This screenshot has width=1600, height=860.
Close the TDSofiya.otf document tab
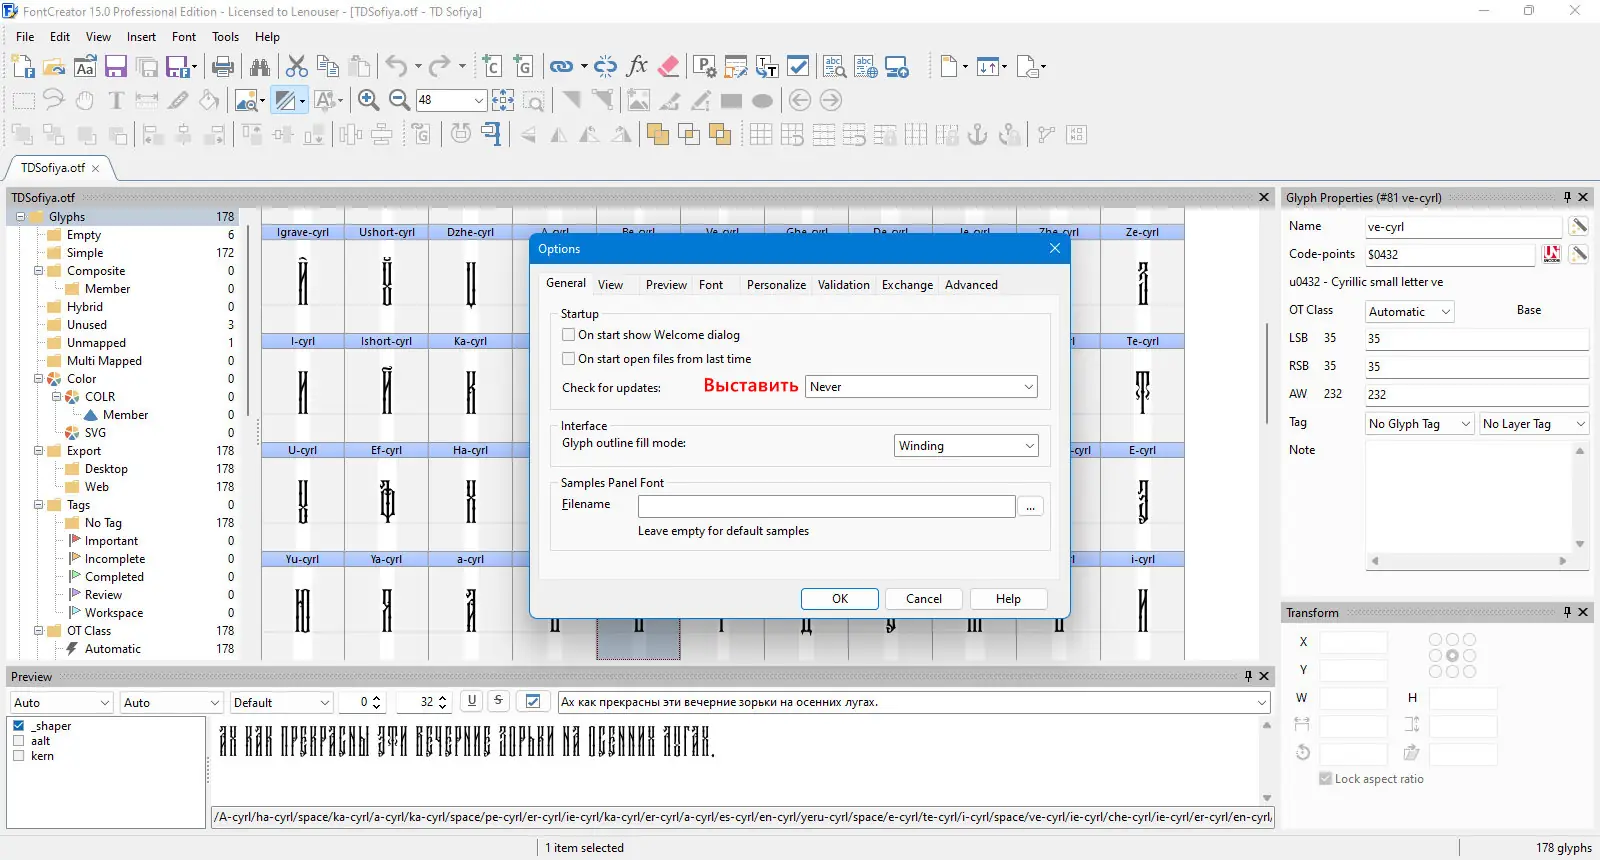coord(96,169)
